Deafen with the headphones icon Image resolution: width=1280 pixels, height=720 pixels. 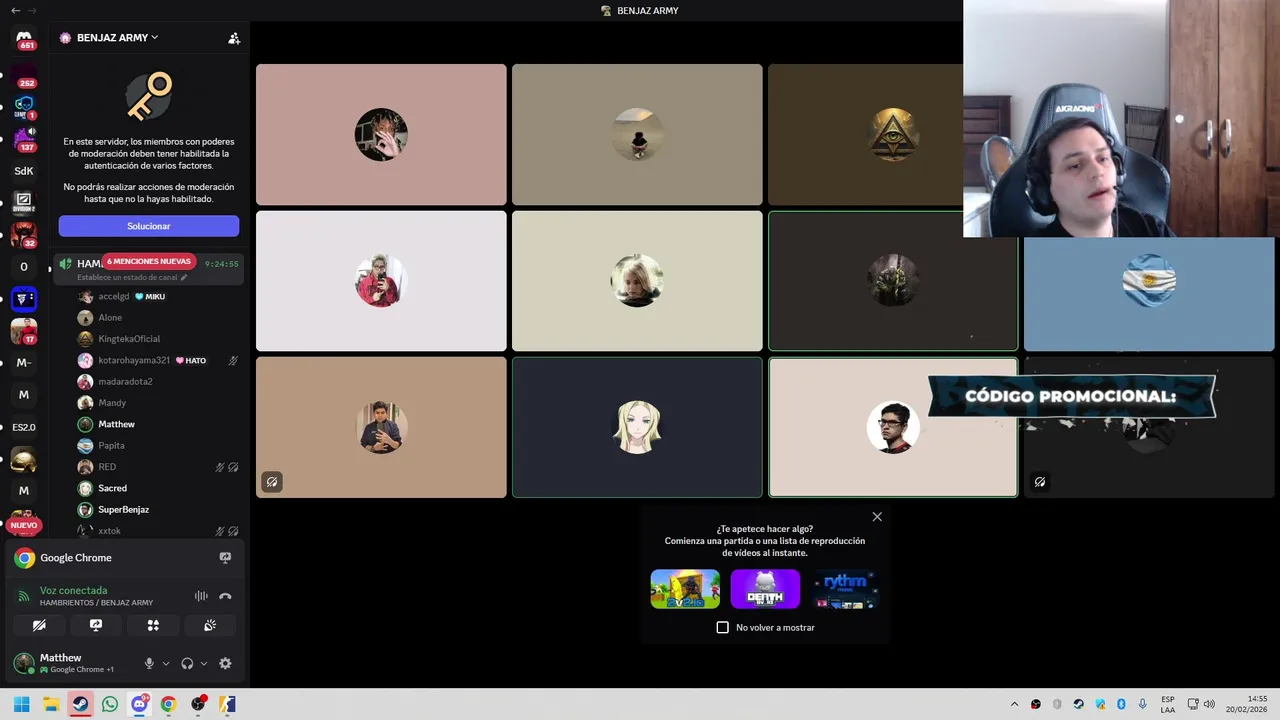[187, 663]
